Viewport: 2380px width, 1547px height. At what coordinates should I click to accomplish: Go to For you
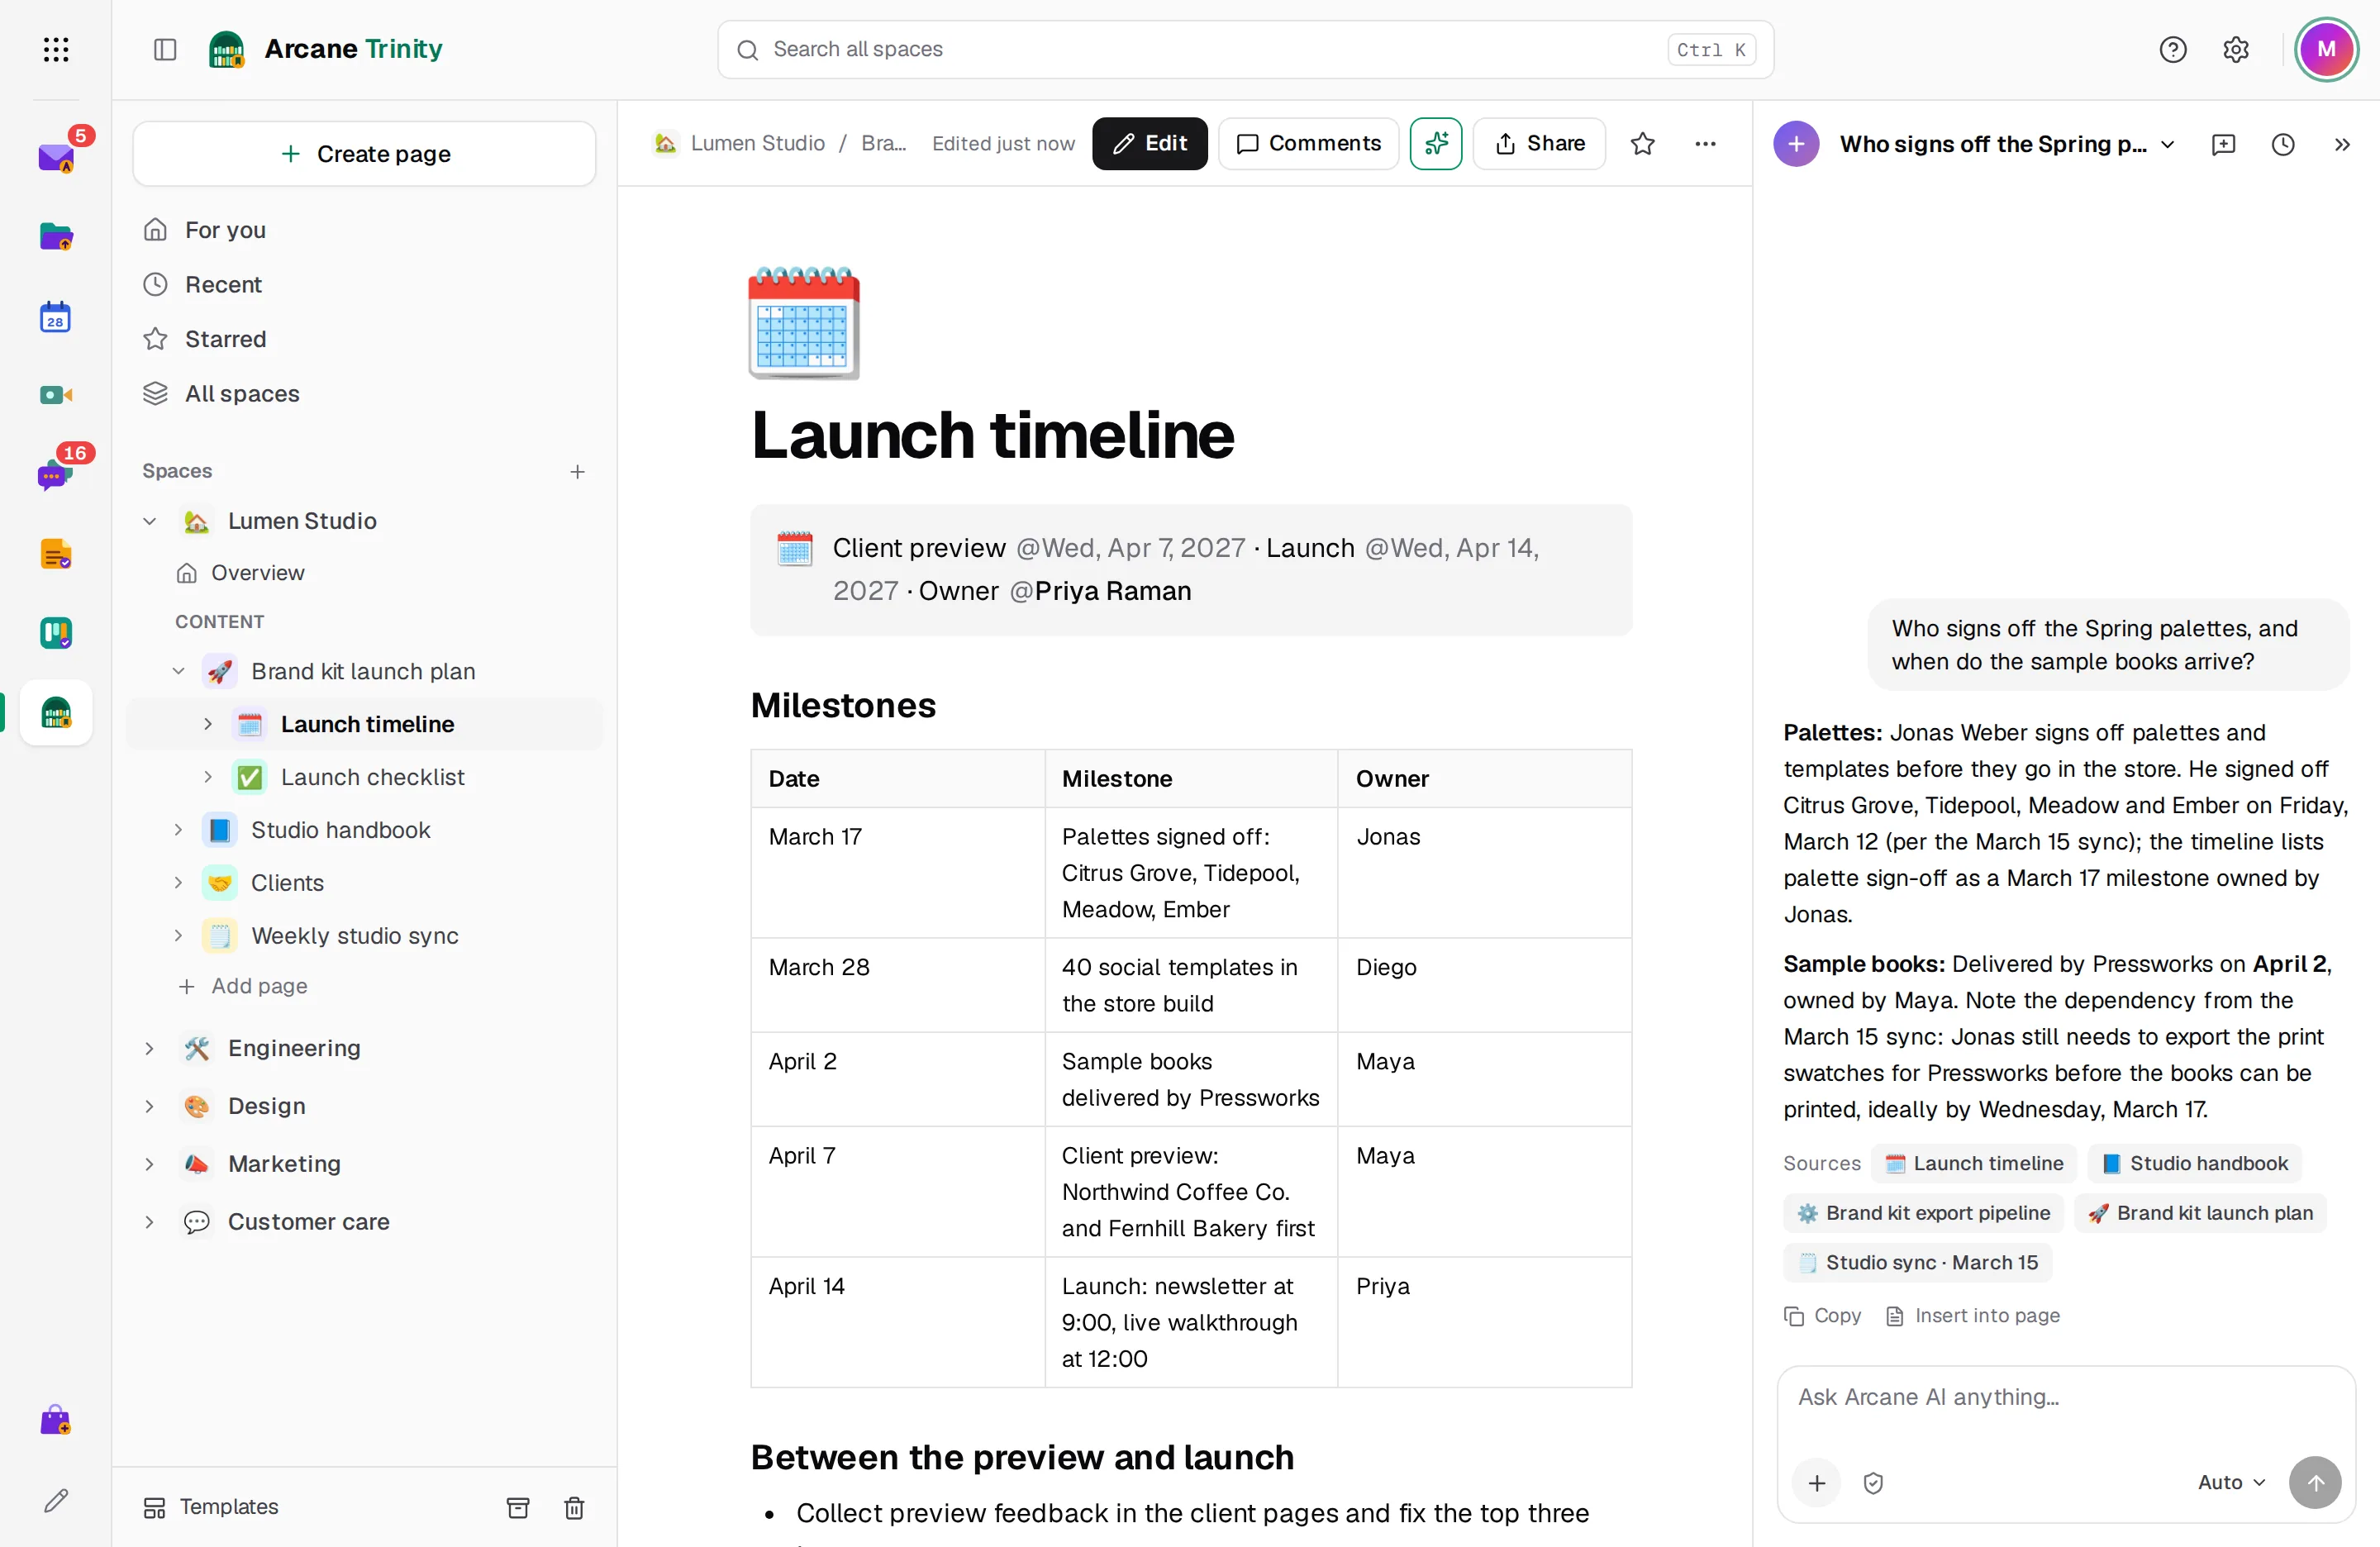[x=364, y=230]
